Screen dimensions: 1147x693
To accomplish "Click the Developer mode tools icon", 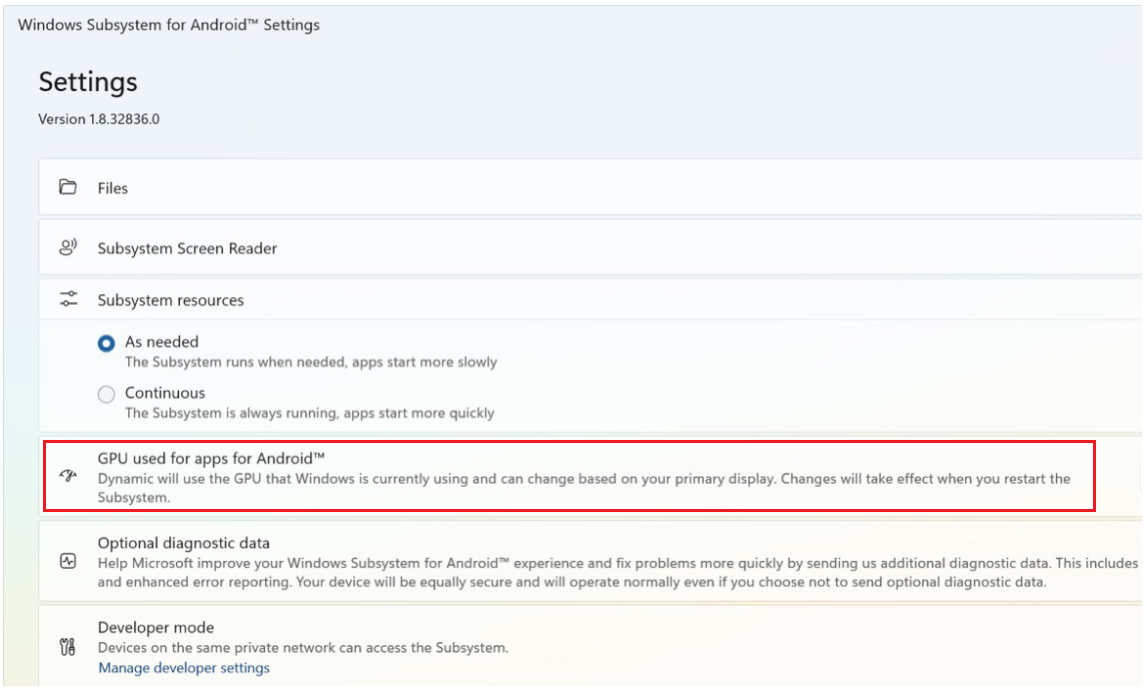I will click(x=68, y=647).
